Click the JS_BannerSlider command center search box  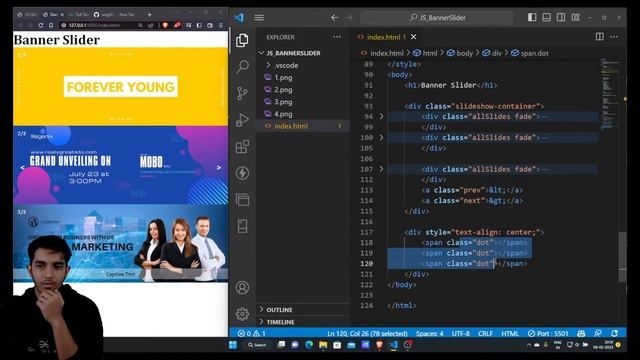437,18
